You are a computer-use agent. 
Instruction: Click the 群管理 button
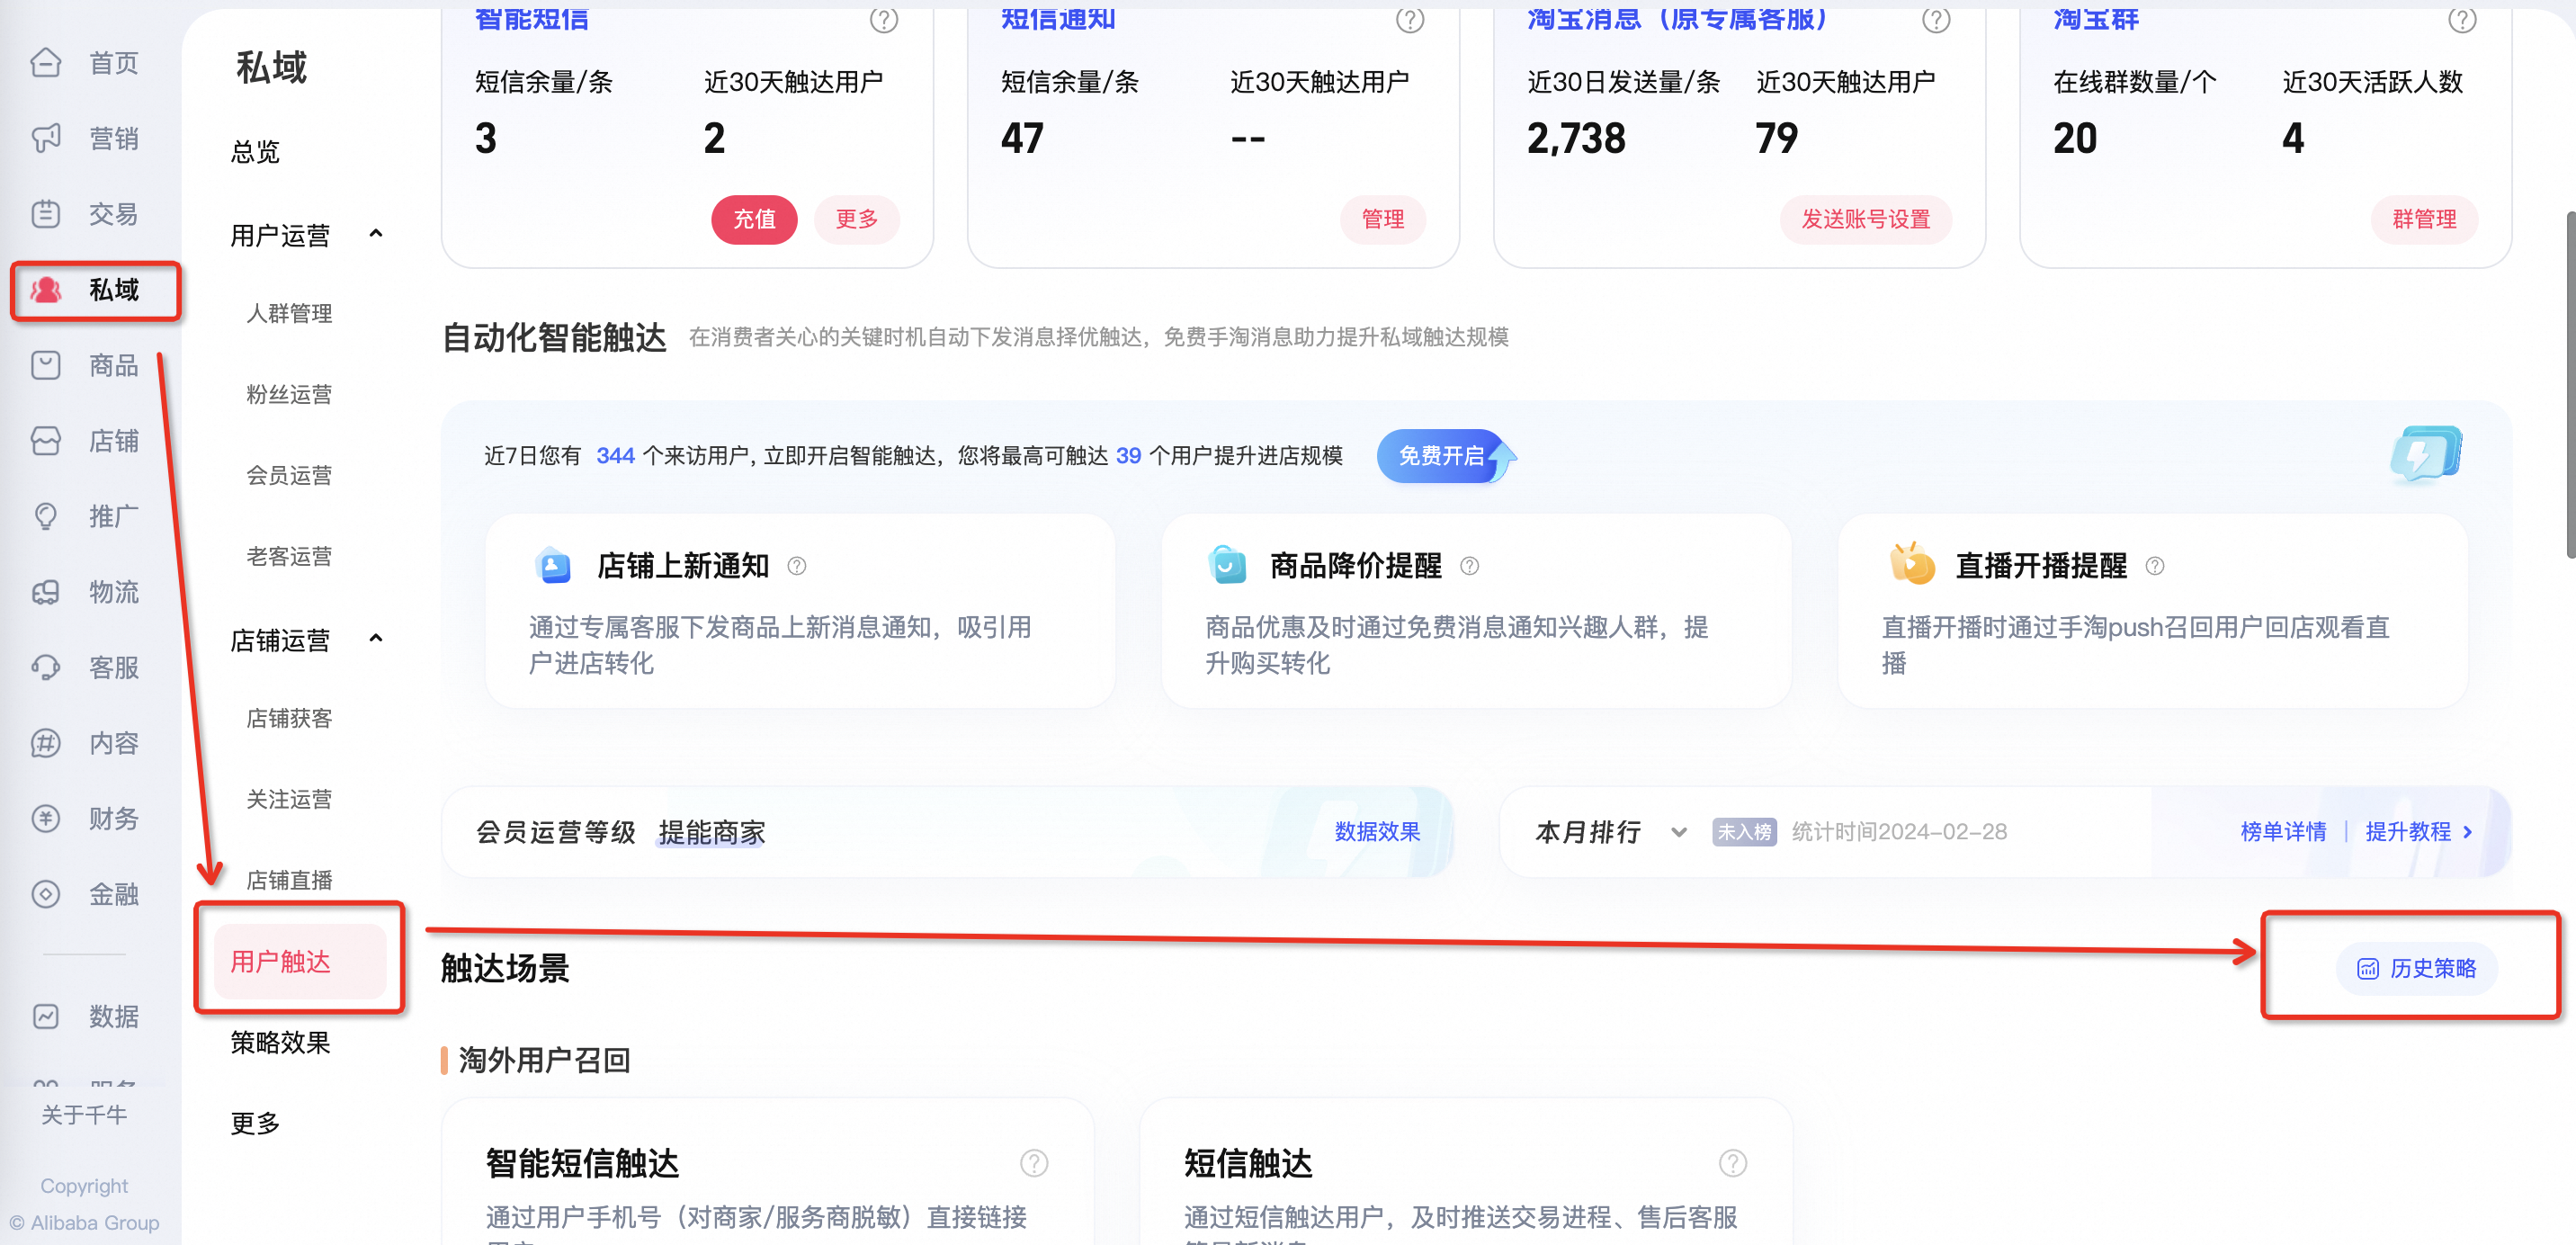point(2424,219)
